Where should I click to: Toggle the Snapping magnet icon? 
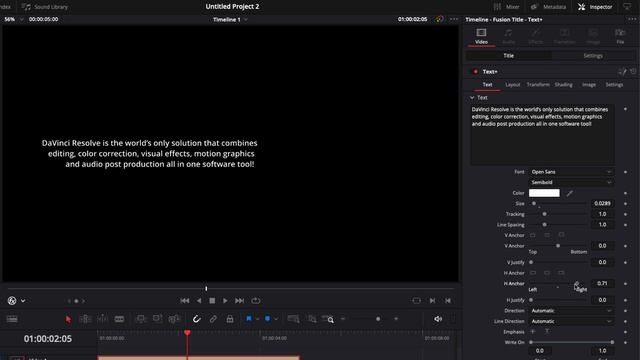196,319
